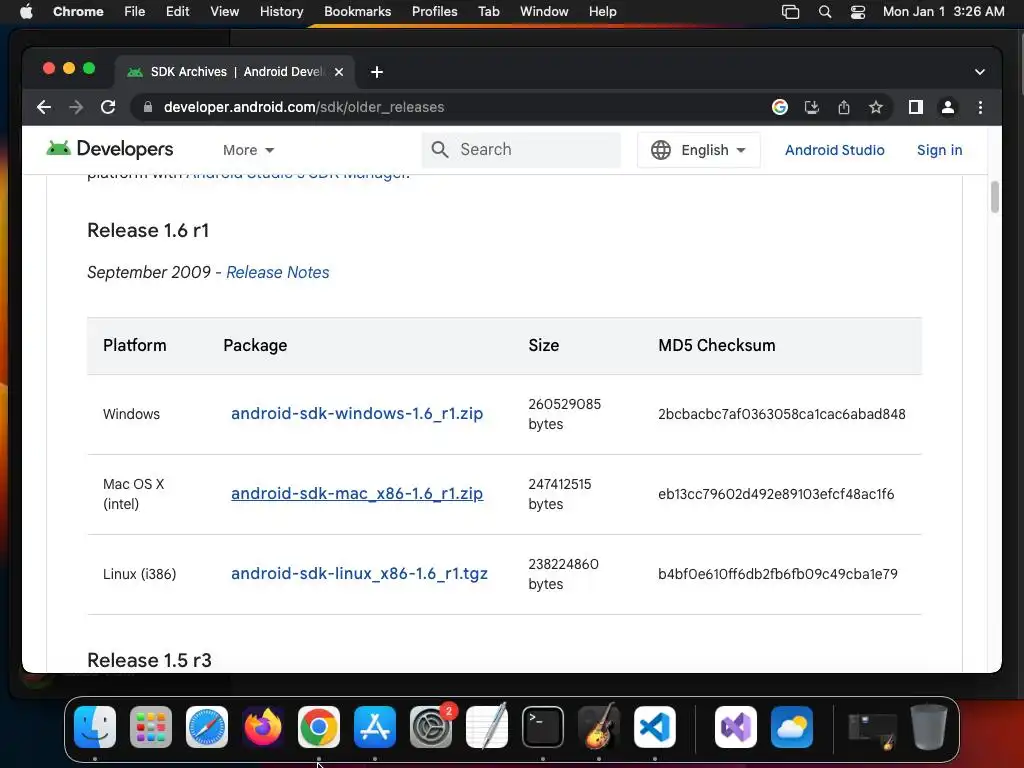
Task: Open the Chrome profile avatar
Action: pyautogui.click(x=948, y=107)
